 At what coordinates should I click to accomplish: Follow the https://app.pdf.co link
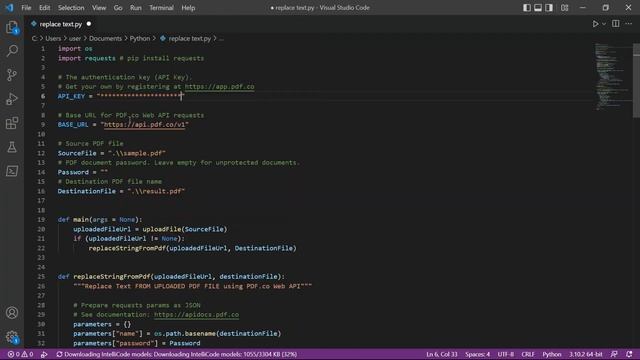[219, 87]
